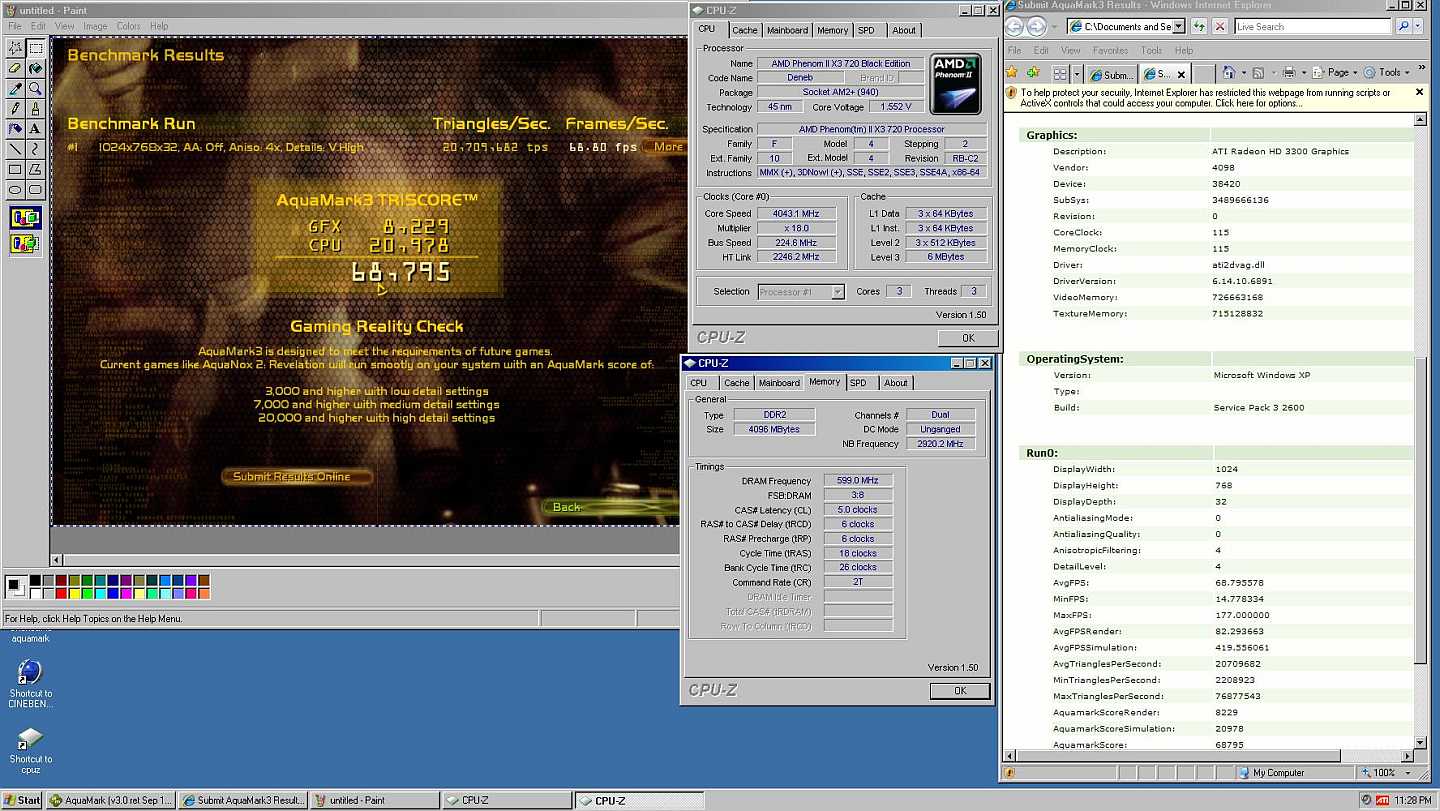
Task: Pick the Polygon tool in Paint
Action: [x=35, y=169]
